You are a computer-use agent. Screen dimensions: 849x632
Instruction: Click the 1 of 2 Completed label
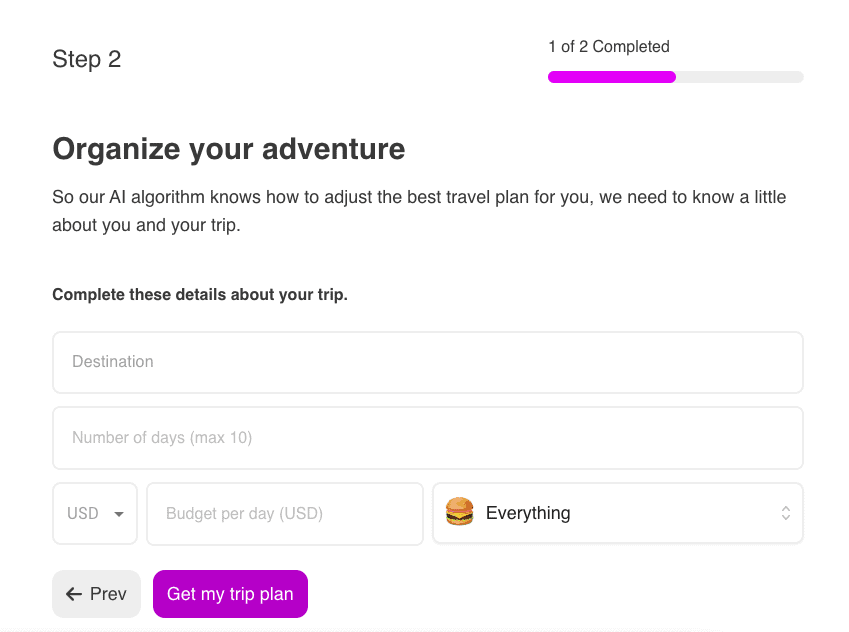point(608,47)
